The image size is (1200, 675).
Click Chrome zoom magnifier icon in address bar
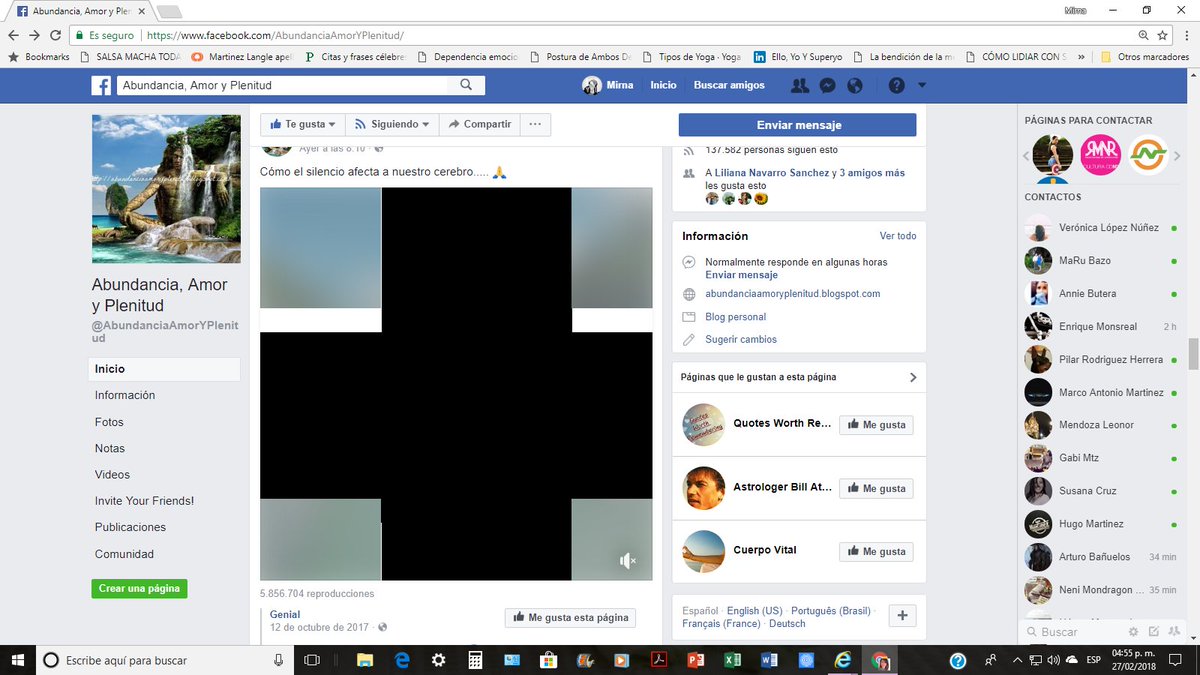[1143, 34]
